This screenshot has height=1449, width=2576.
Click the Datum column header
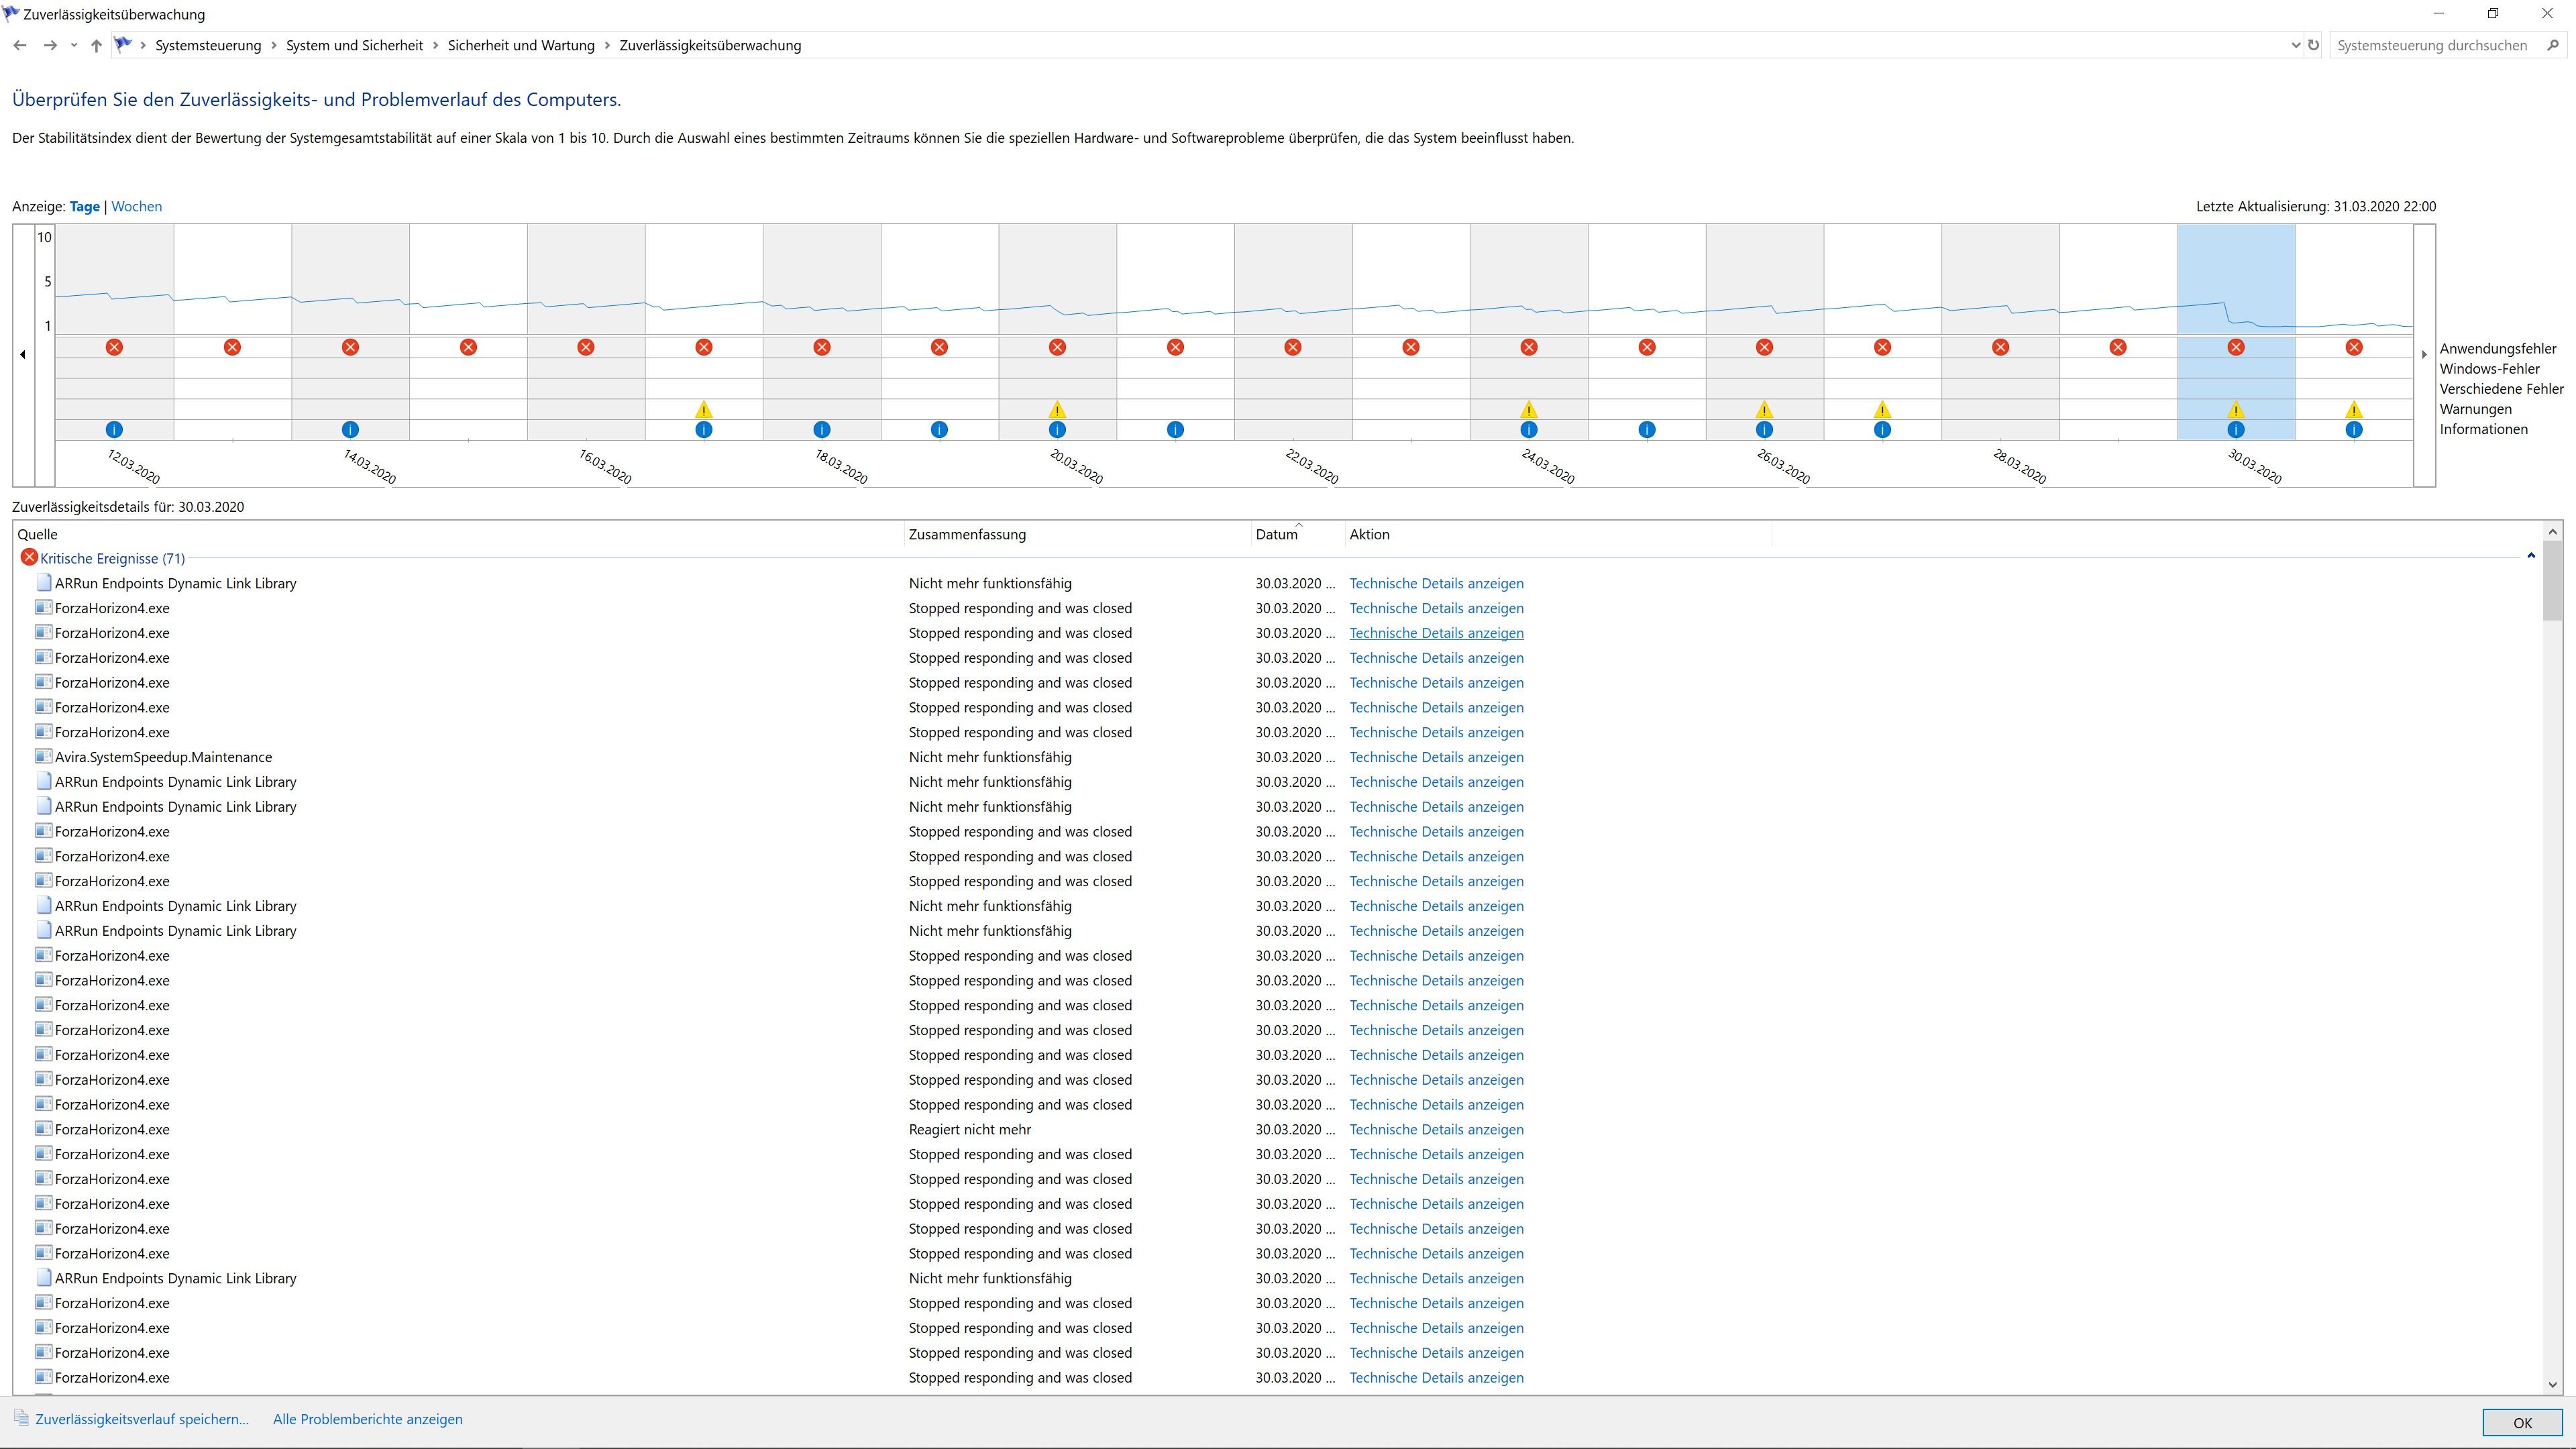click(x=1277, y=534)
